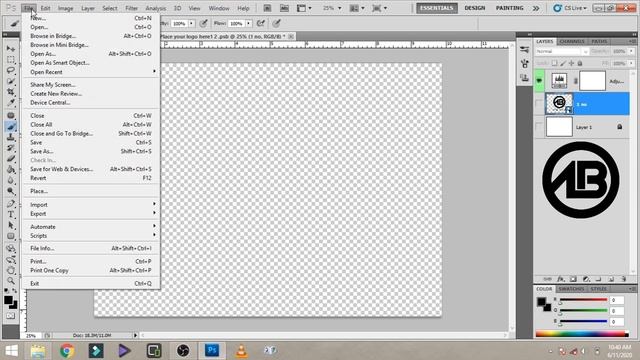
Task: Click the R value input field
Action: 617,300
